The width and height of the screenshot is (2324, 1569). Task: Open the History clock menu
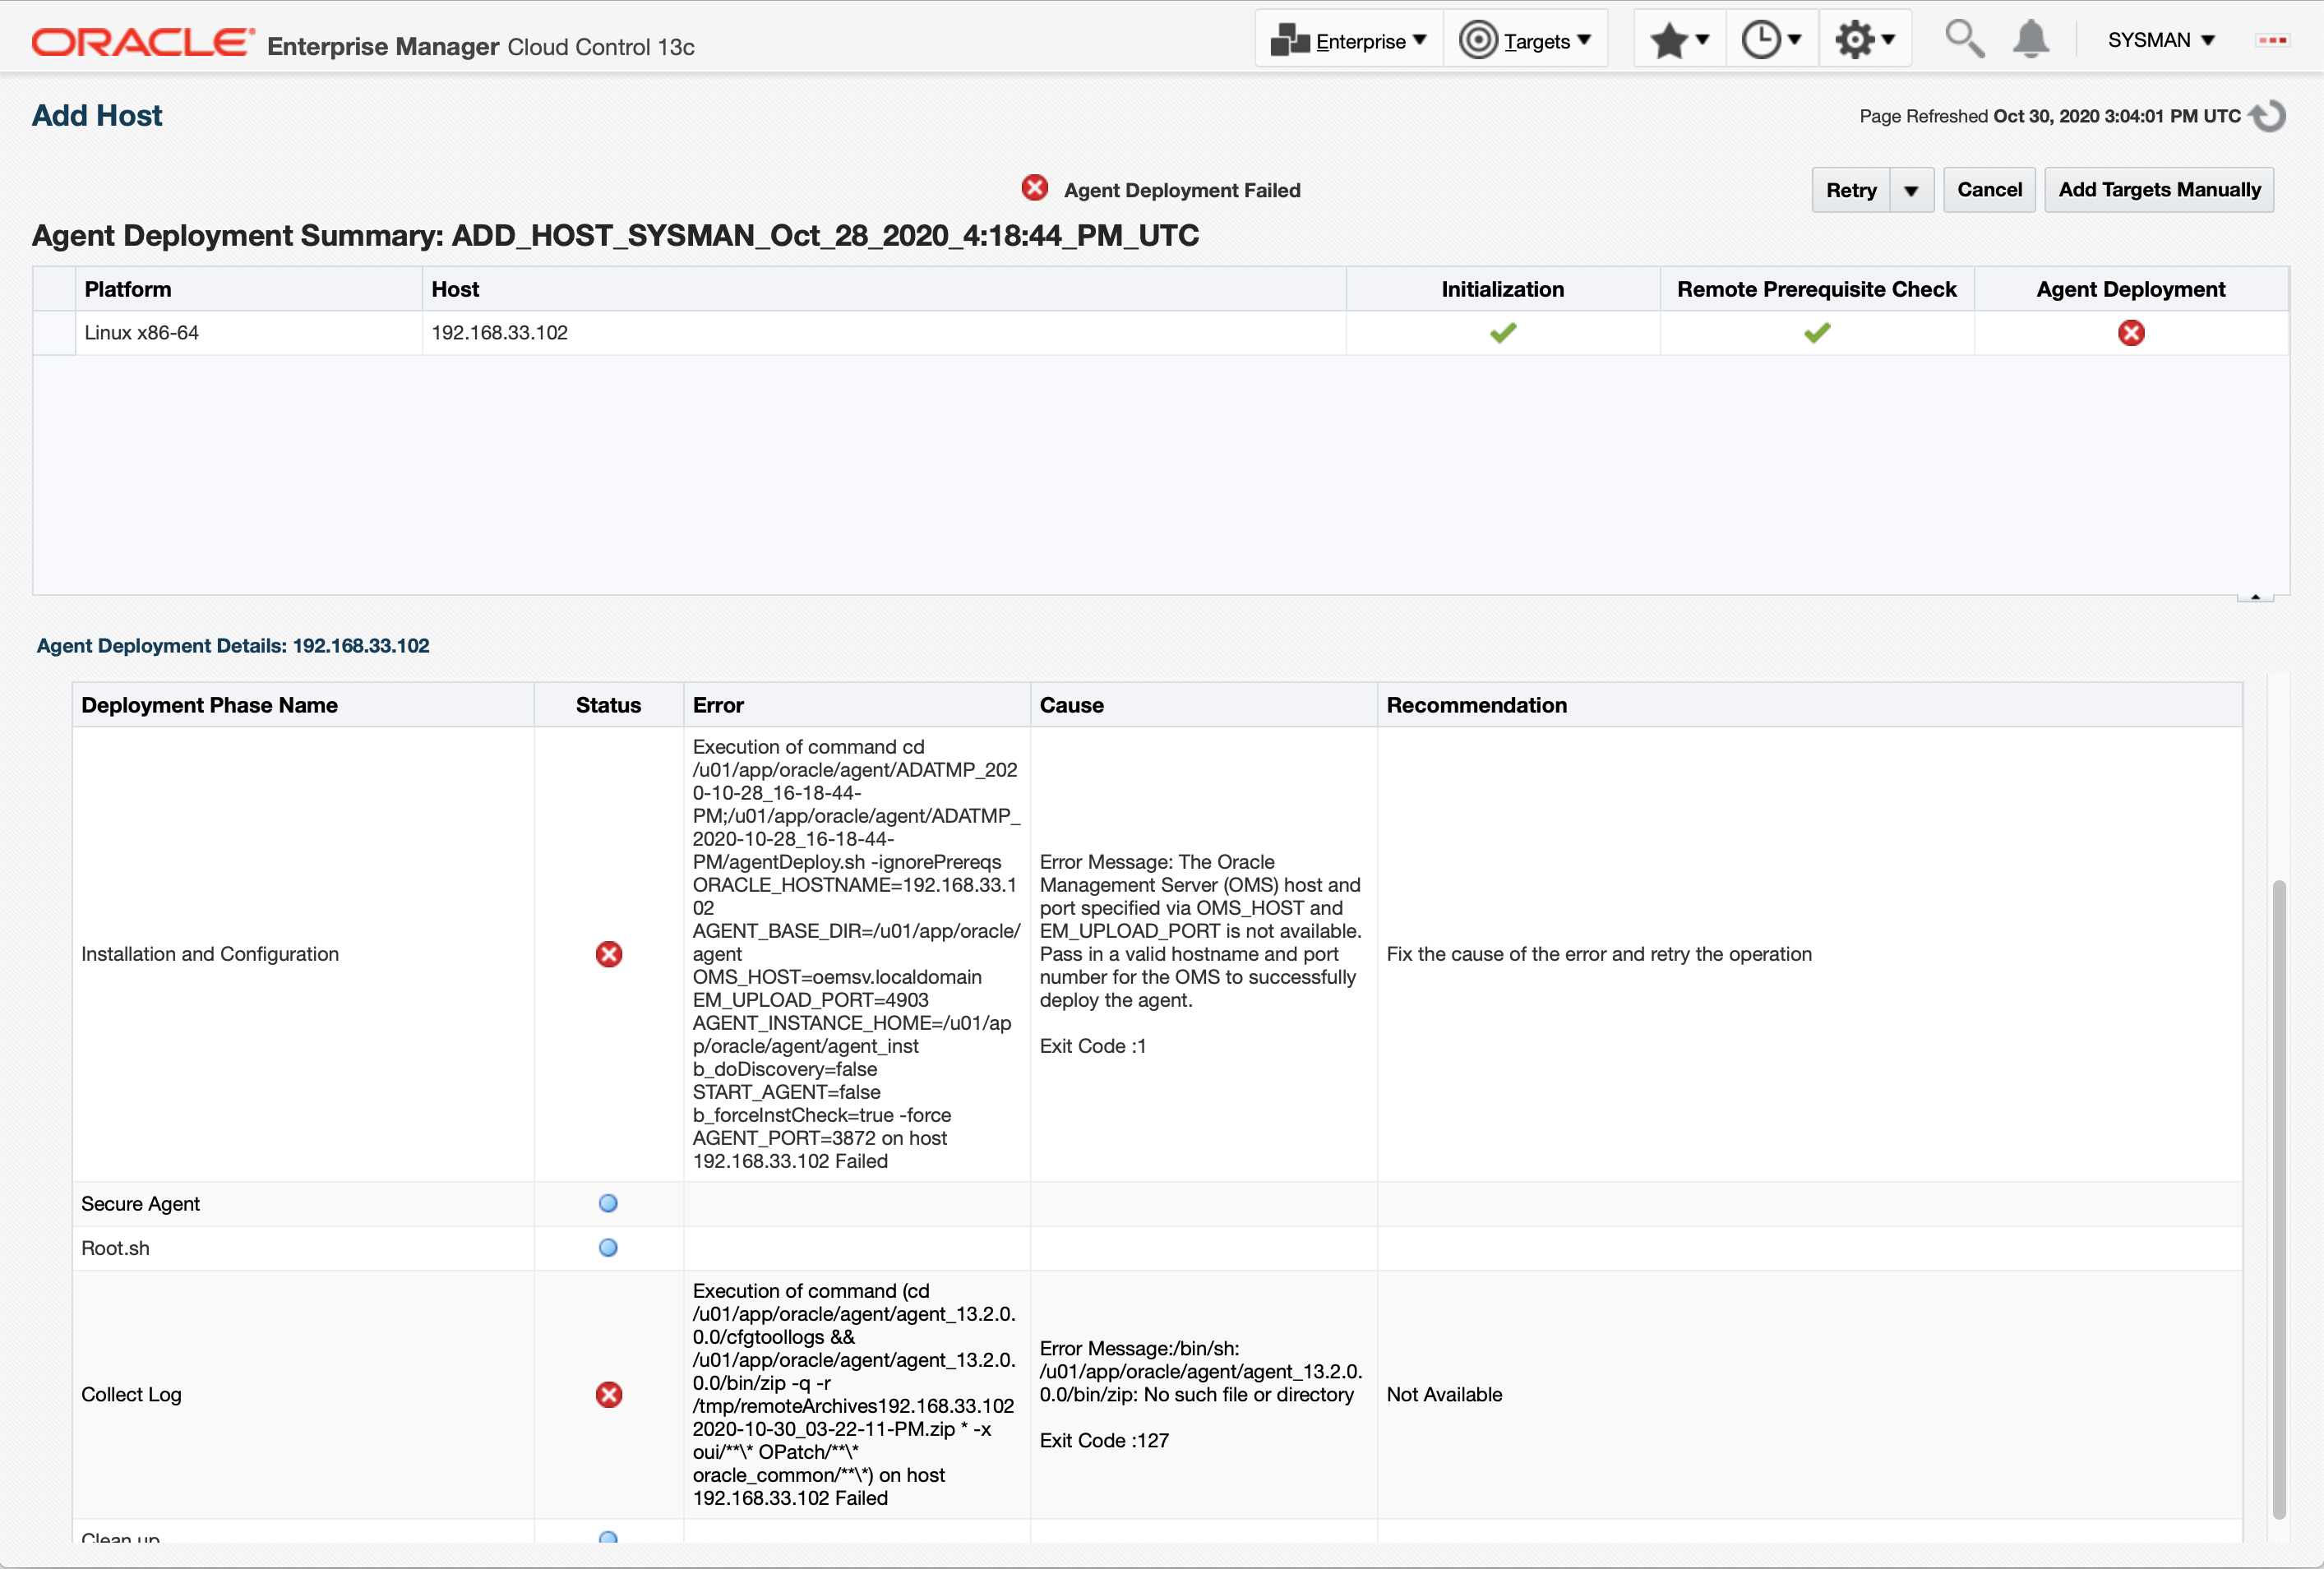1771,40
